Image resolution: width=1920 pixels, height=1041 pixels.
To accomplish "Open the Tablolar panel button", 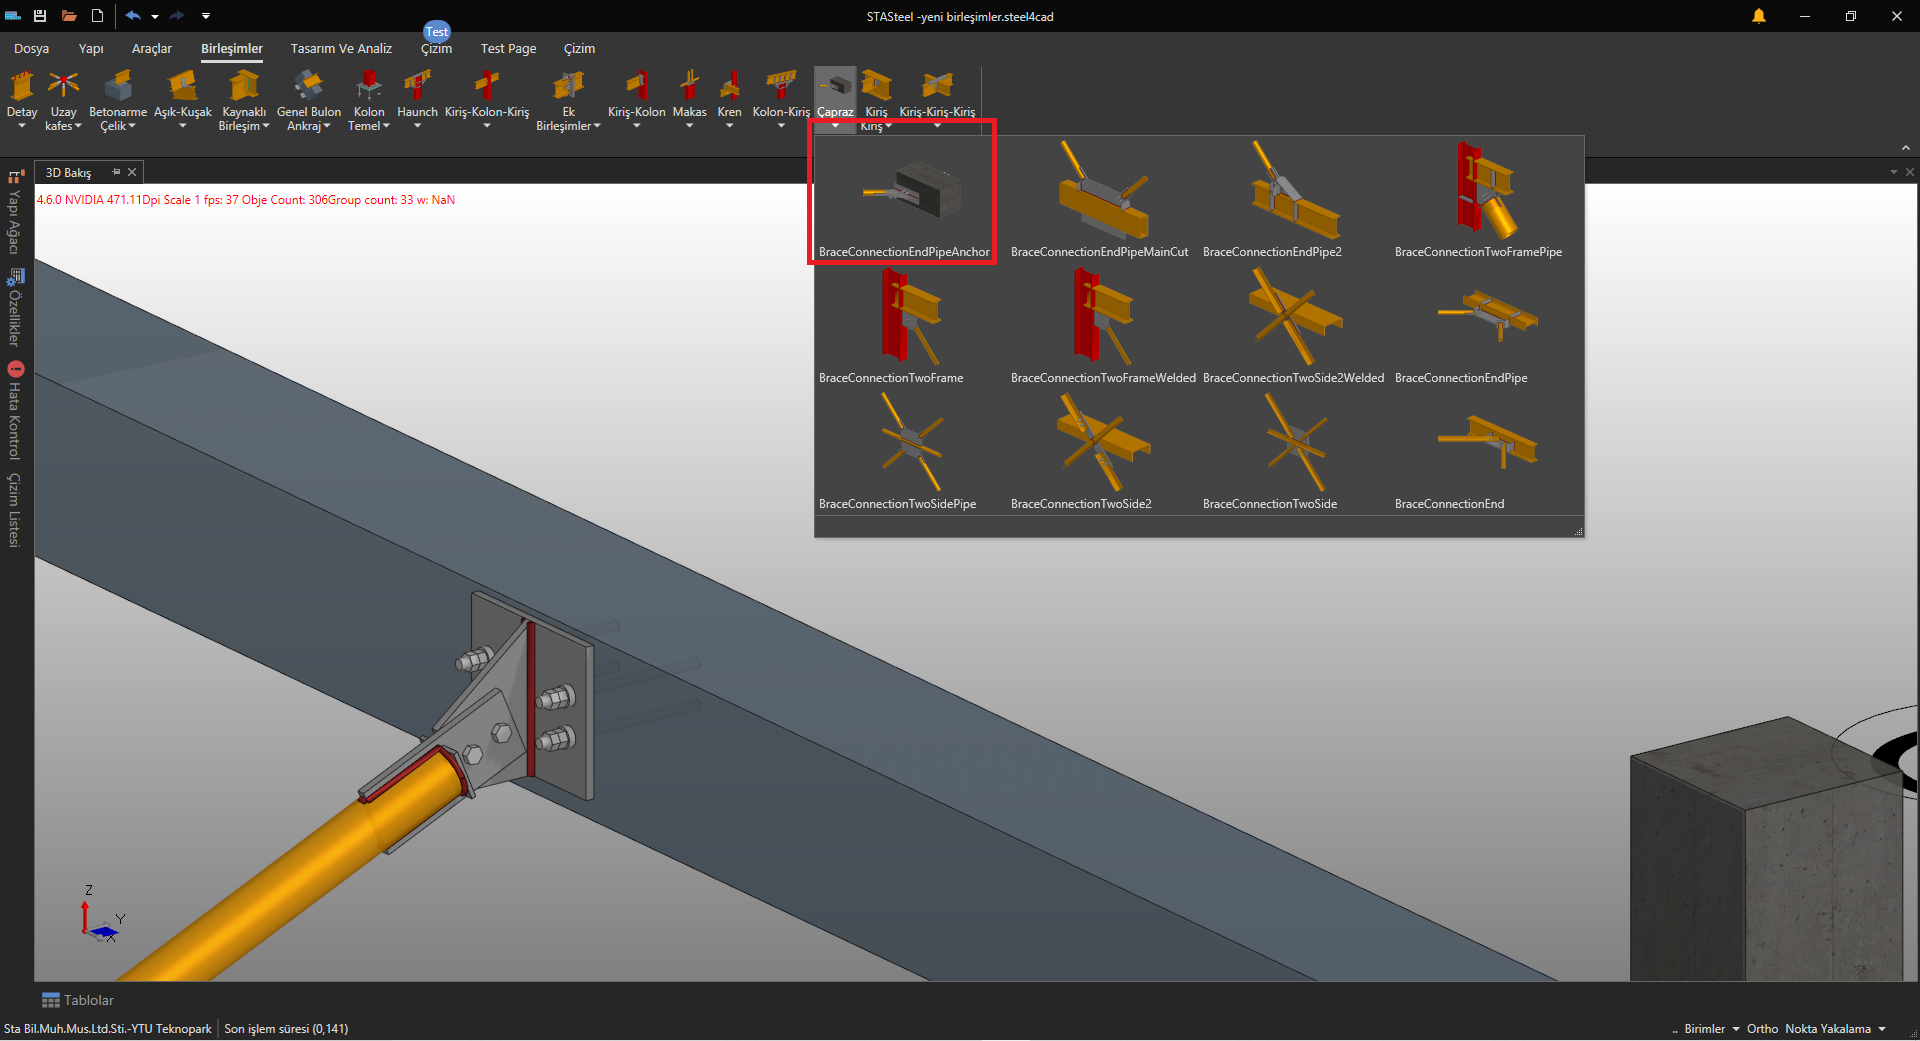I will 77,1000.
